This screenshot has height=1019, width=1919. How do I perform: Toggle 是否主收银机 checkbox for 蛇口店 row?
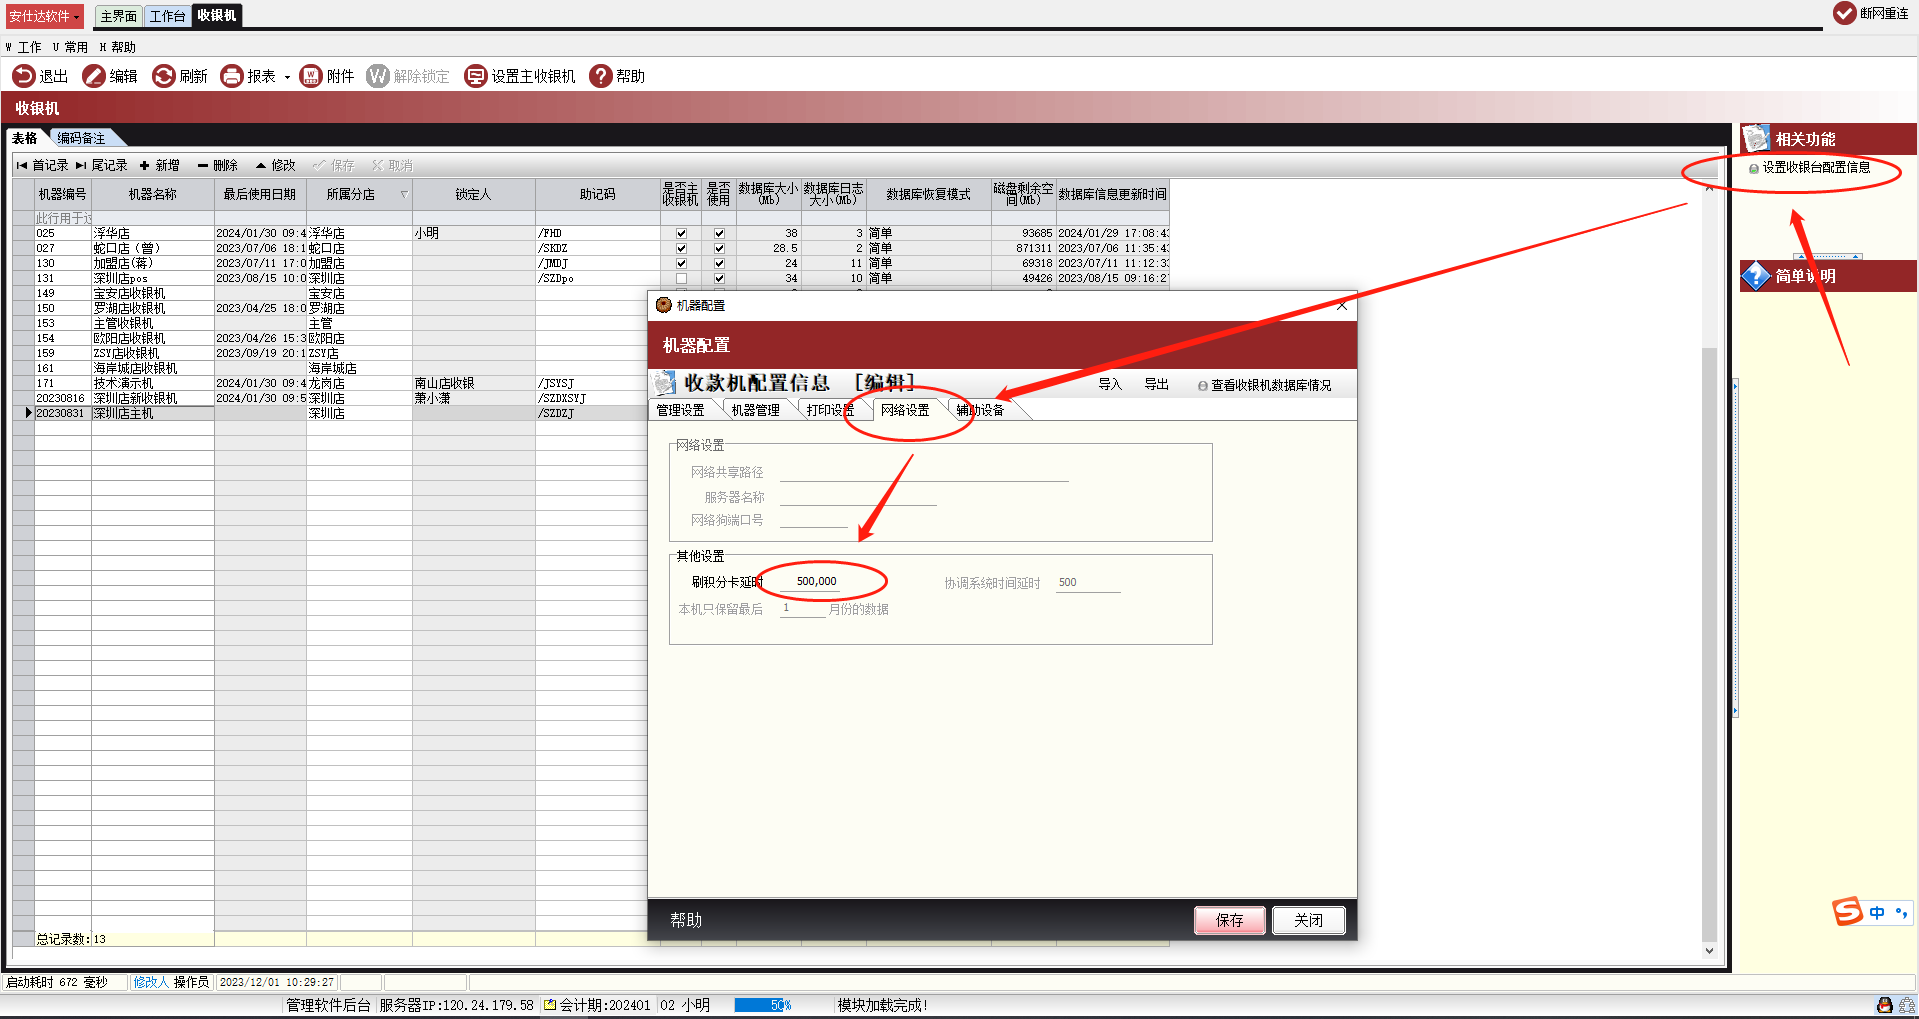tap(681, 248)
